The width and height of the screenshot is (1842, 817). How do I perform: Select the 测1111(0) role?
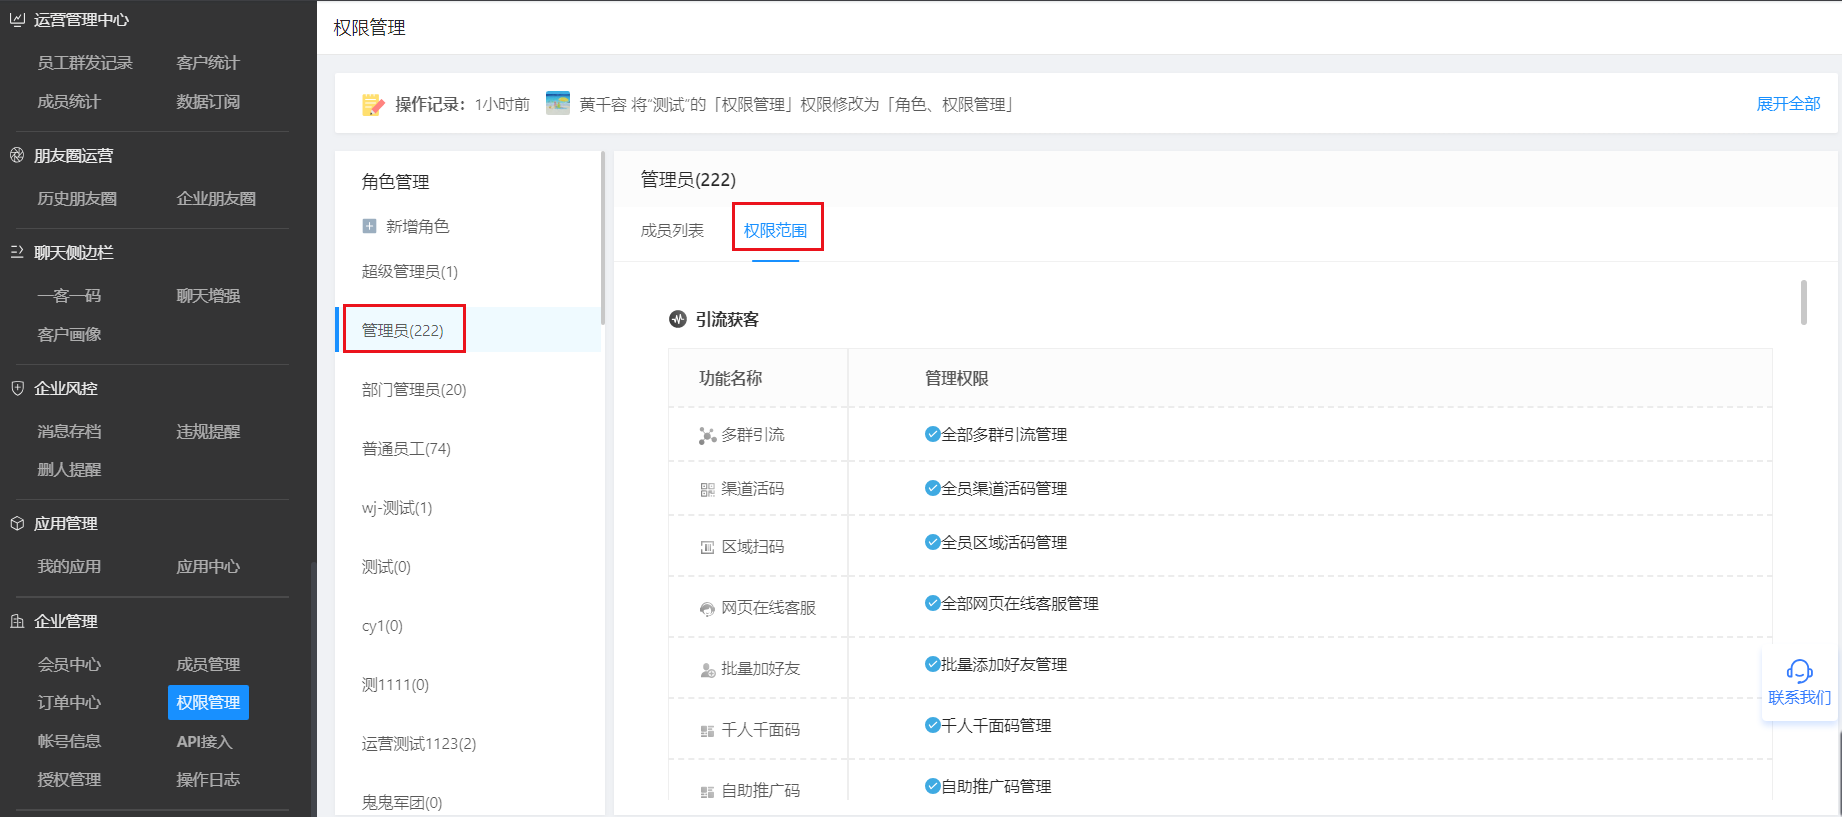coord(395,684)
